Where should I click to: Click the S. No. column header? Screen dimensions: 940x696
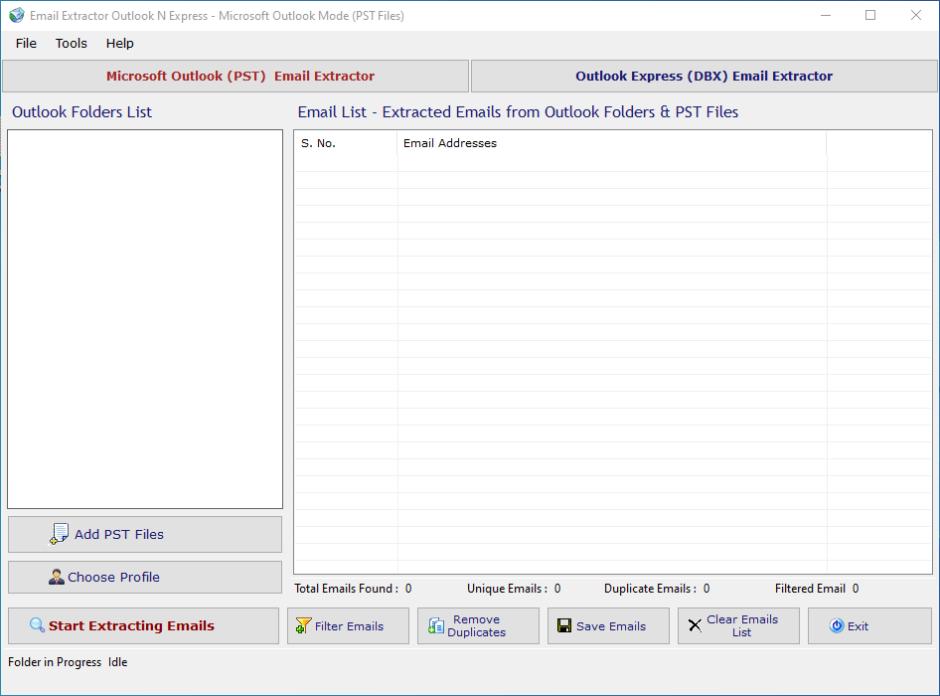click(x=345, y=143)
